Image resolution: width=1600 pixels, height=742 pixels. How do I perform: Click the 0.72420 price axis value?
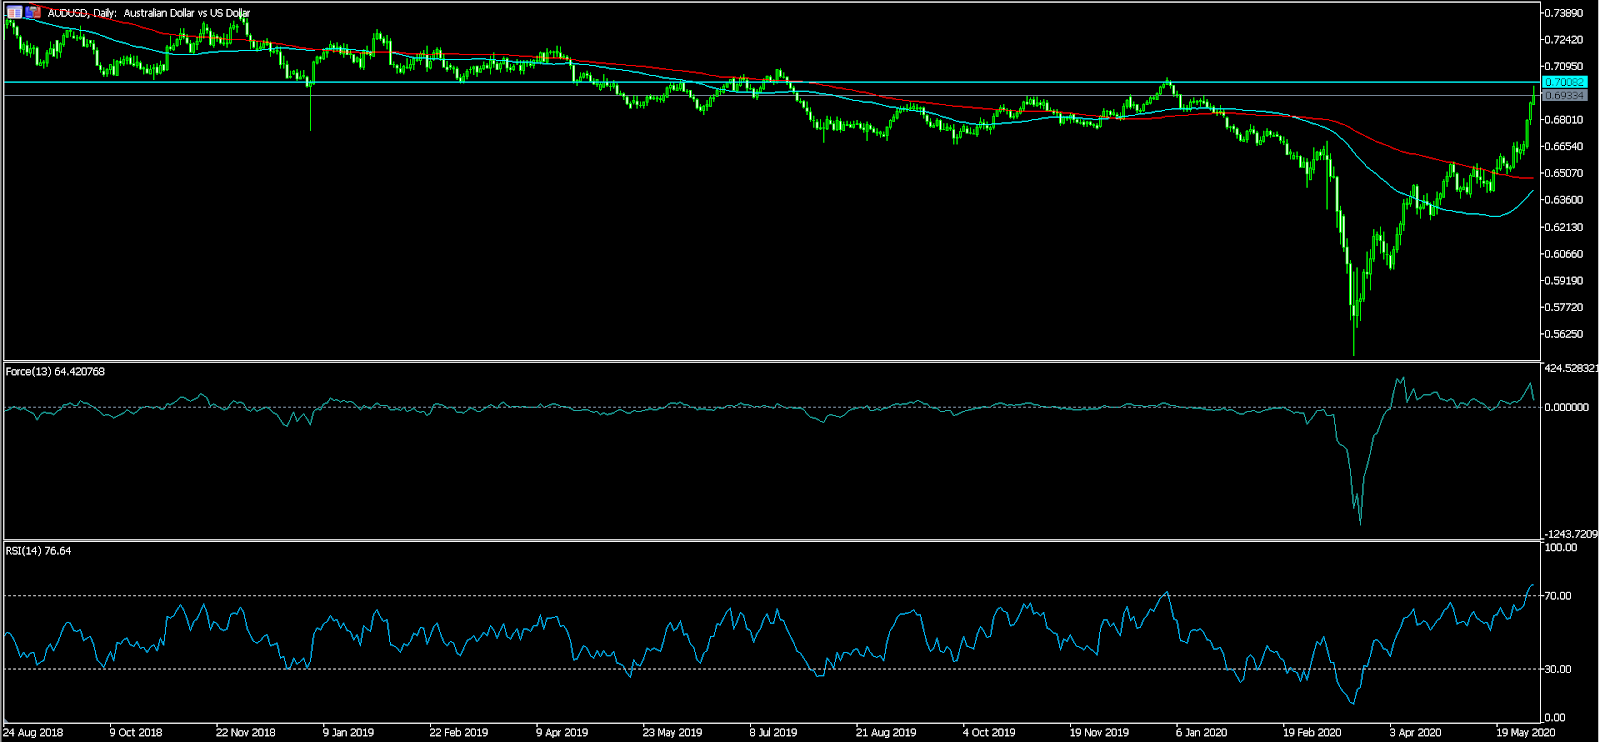pyautogui.click(x=1564, y=40)
